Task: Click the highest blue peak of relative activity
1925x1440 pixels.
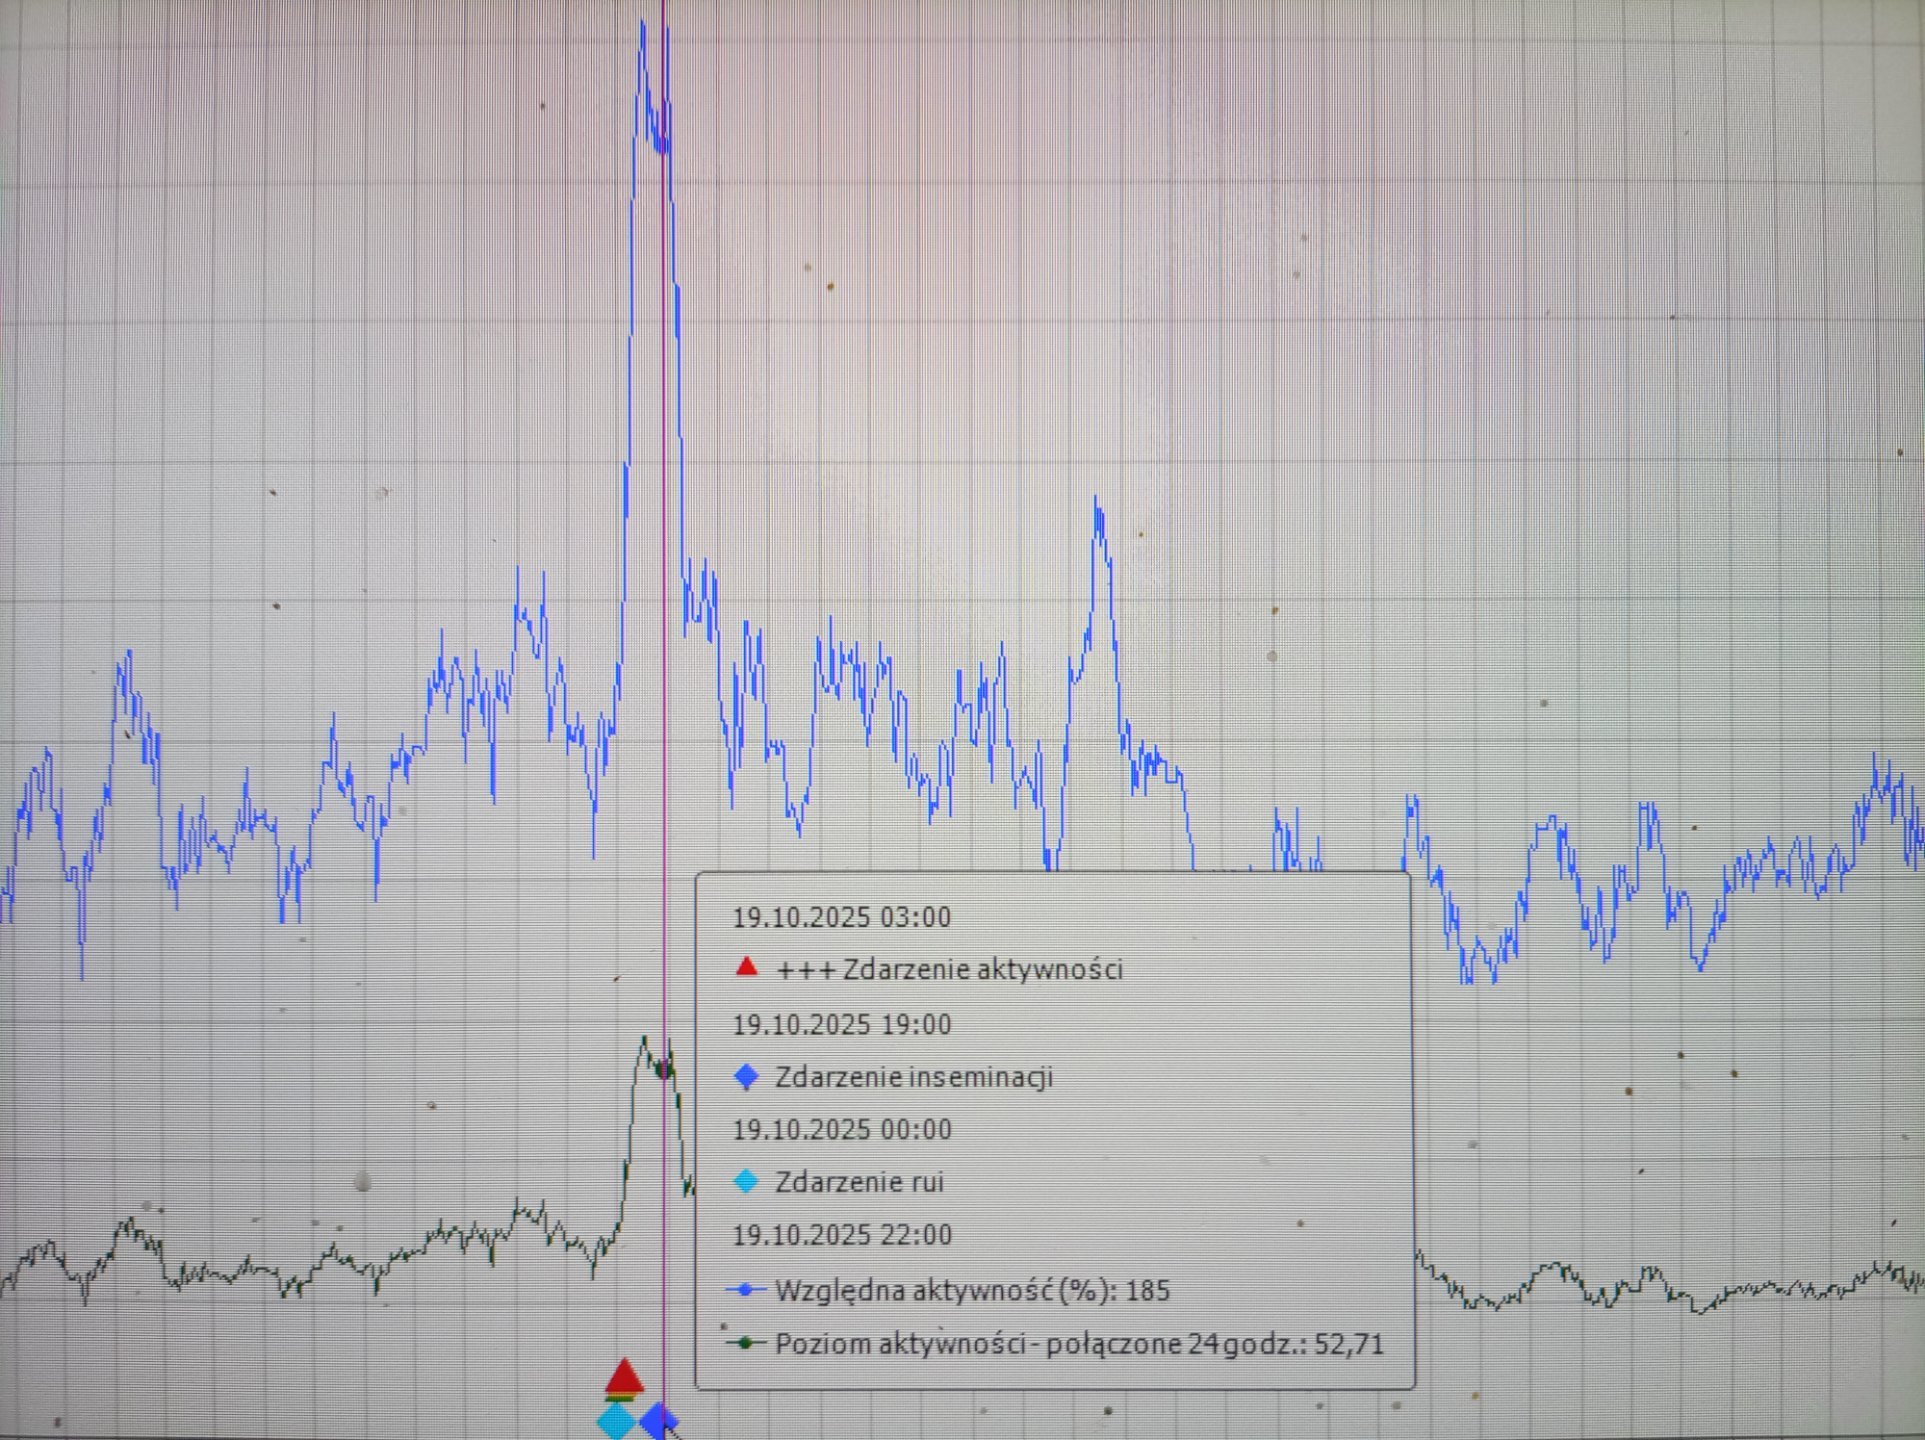Action: click(x=643, y=26)
